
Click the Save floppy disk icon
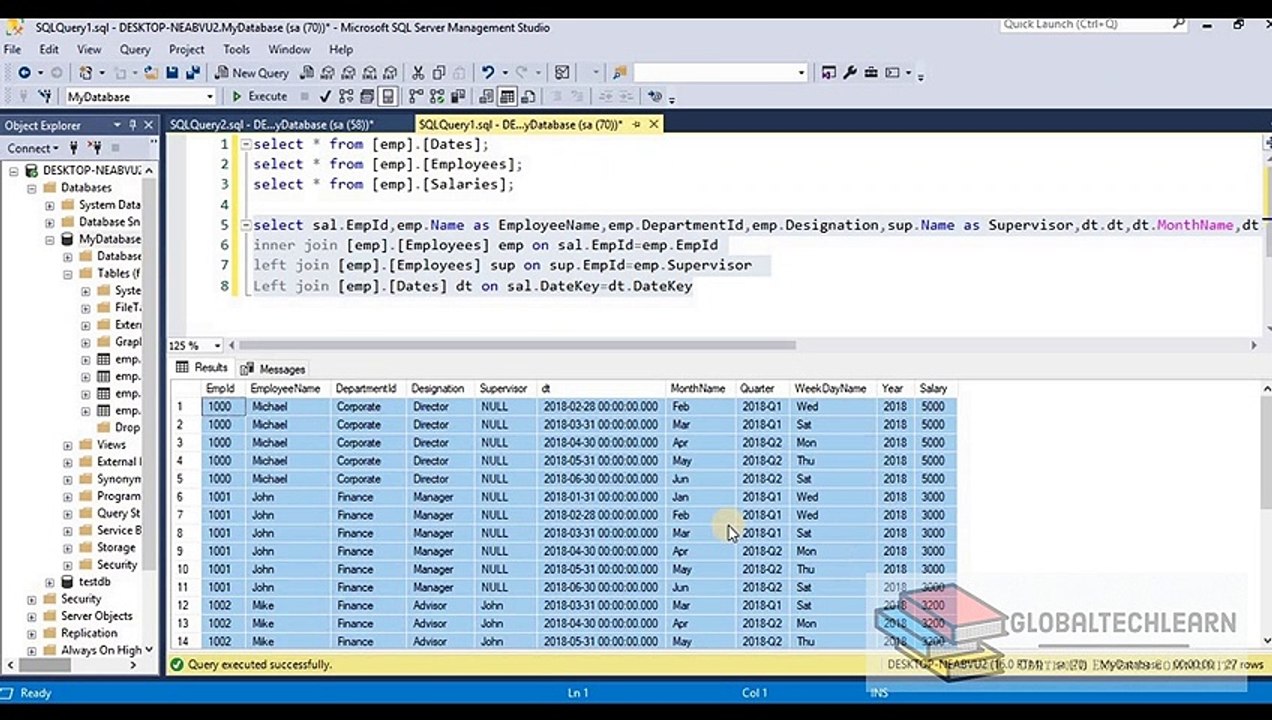(x=172, y=73)
